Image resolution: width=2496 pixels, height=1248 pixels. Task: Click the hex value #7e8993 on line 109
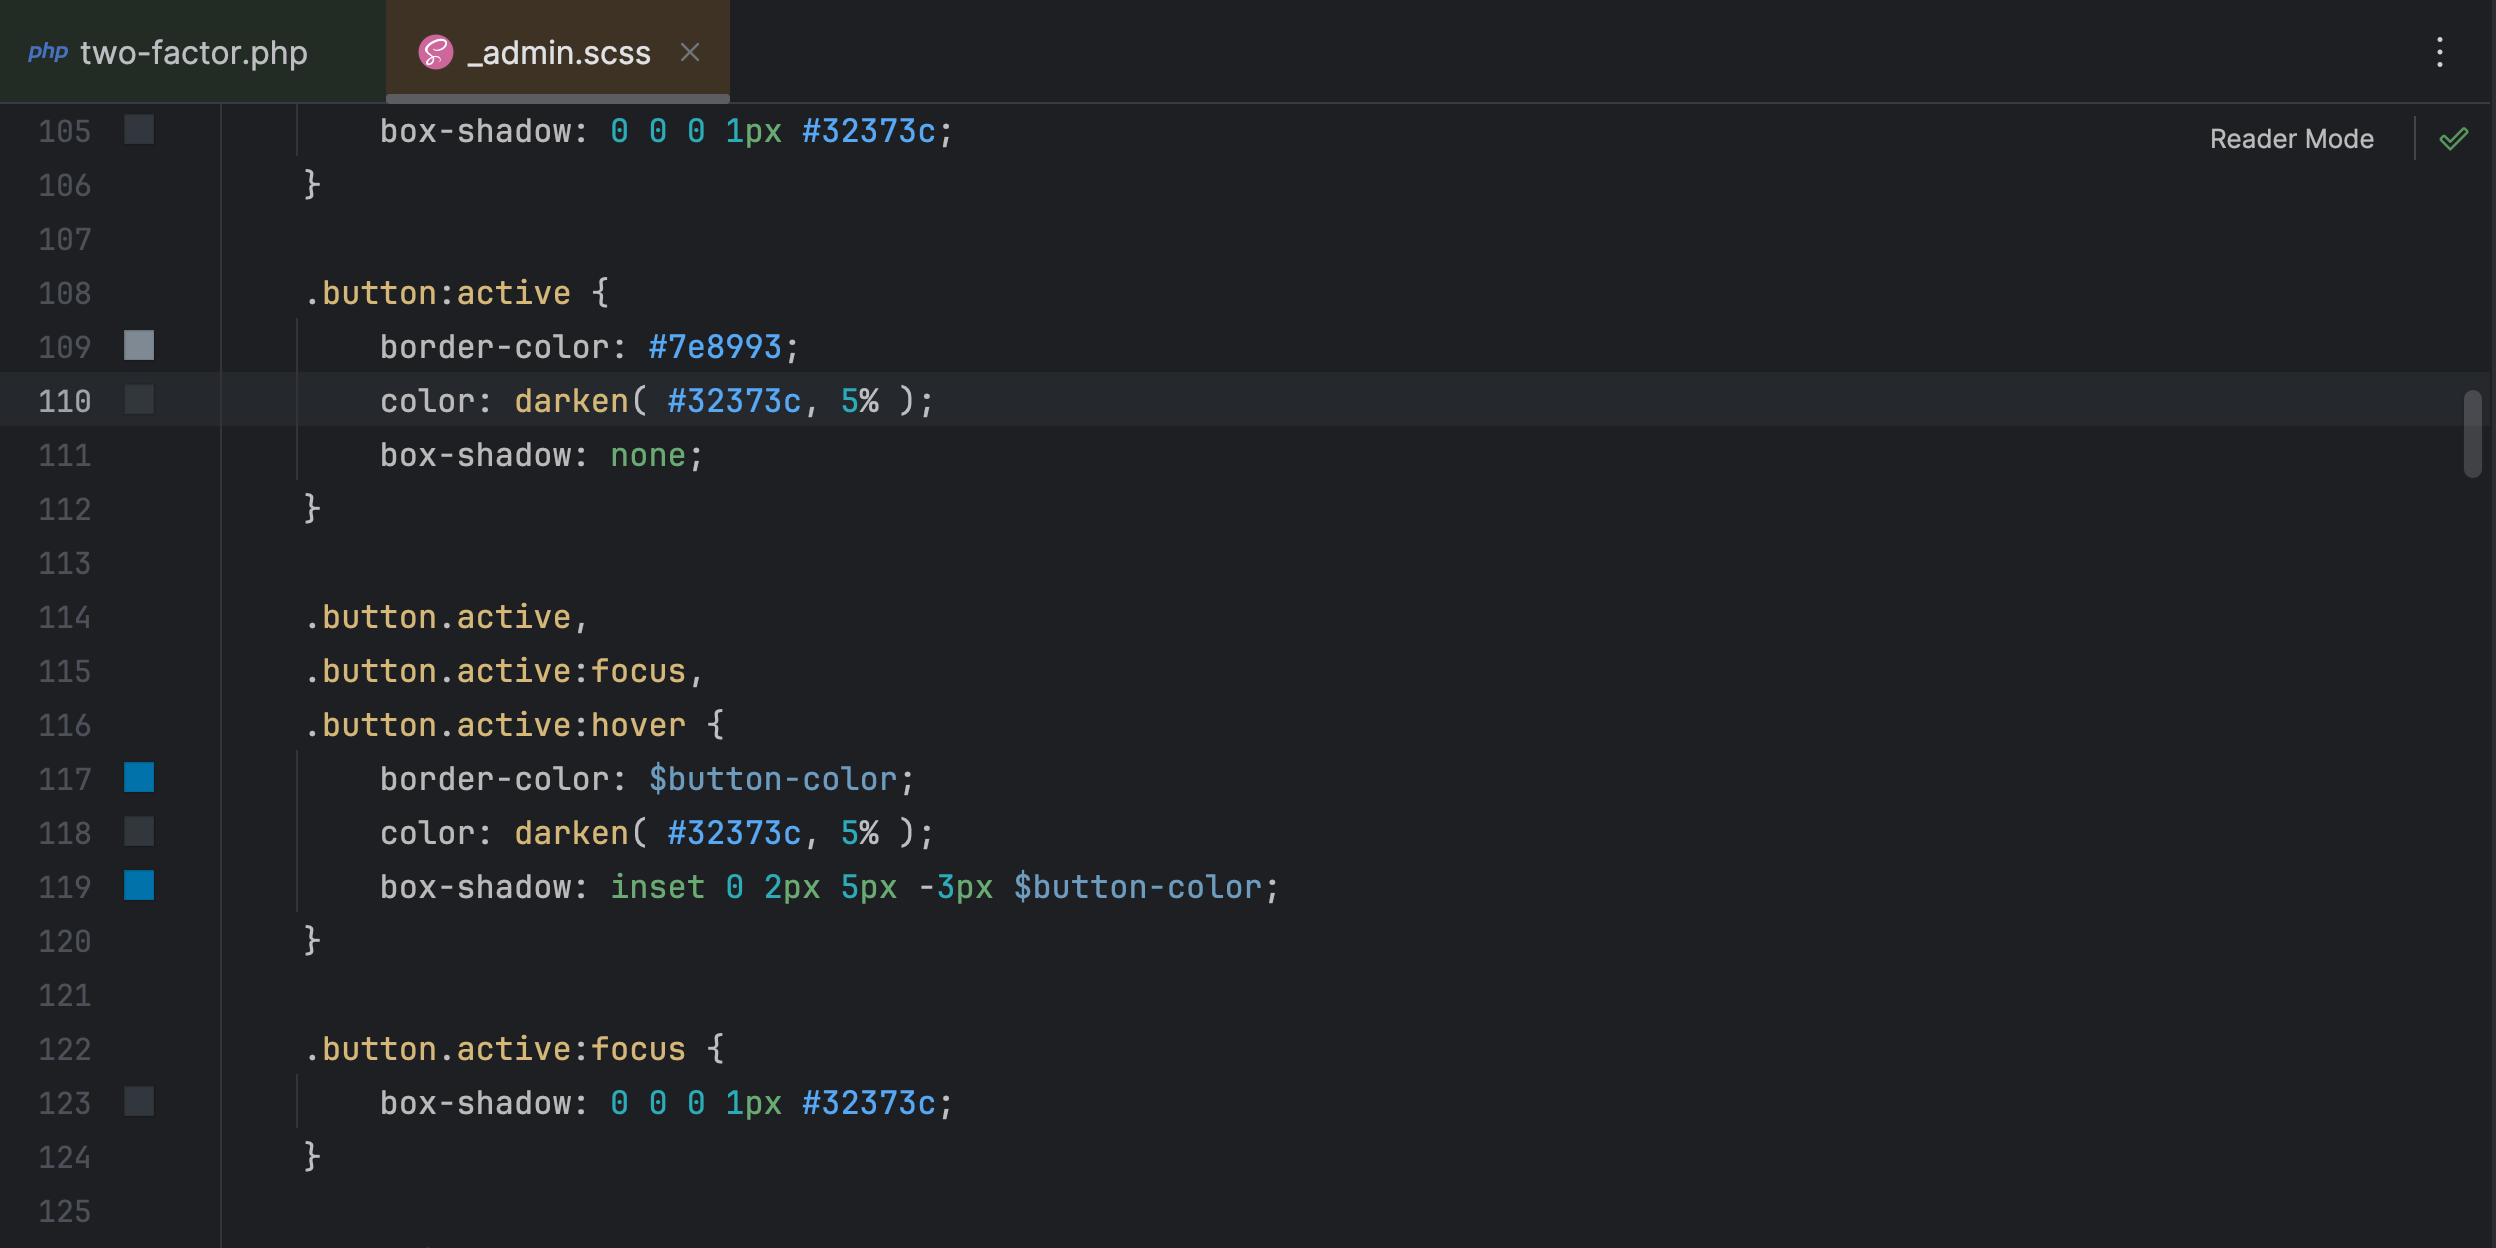click(x=714, y=345)
